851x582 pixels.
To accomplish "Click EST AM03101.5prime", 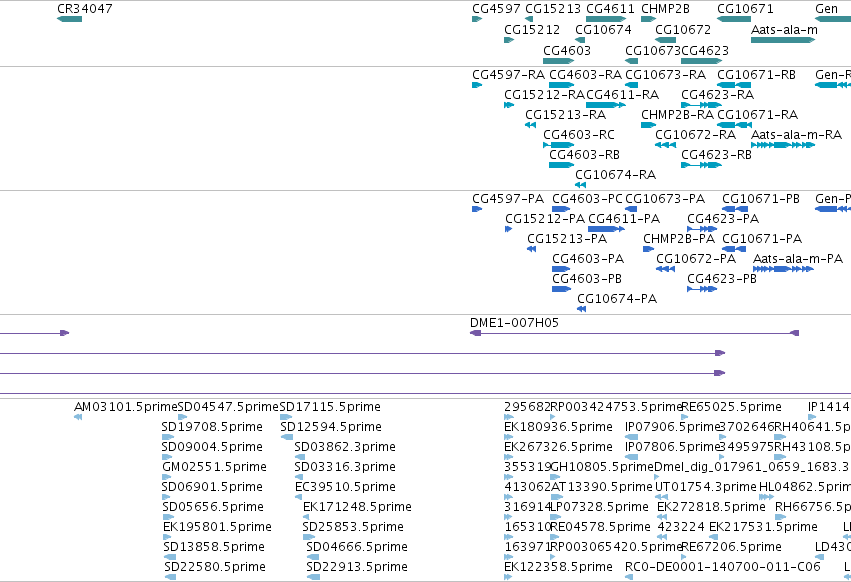I will point(78,417).
